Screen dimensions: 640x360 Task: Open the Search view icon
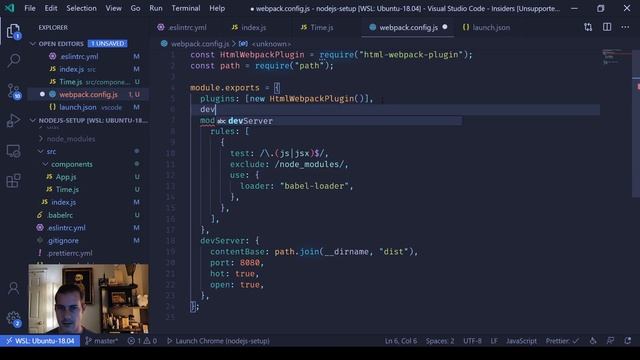(x=13, y=60)
